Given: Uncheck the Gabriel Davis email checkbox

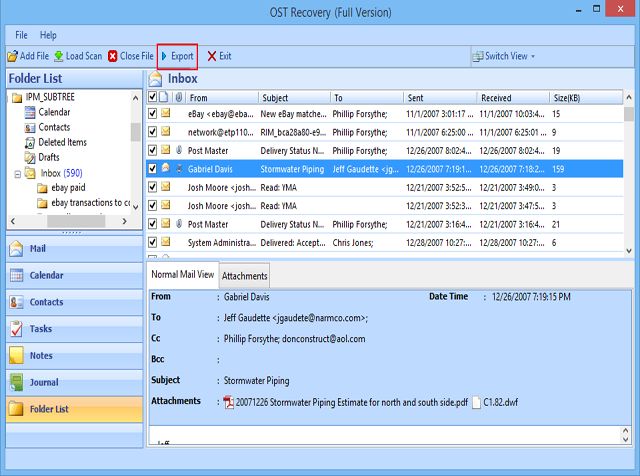Looking at the screenshot, I should tap(152, 168).
